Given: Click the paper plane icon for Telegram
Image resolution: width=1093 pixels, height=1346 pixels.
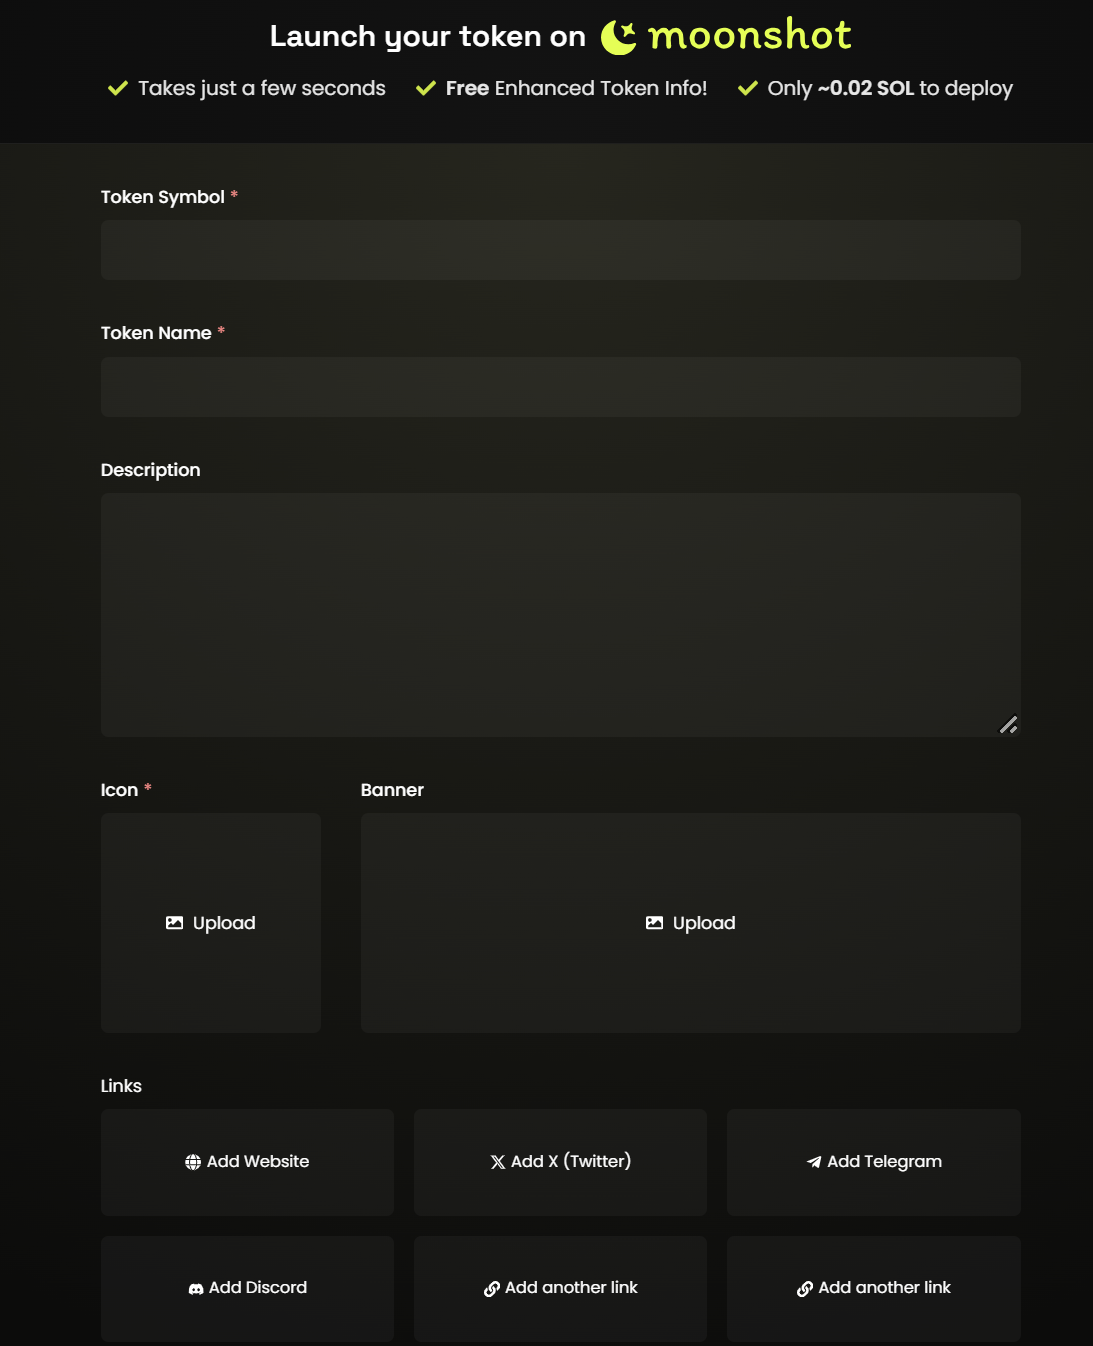Looking at the screenshot, I should [x=814, y=1162].
